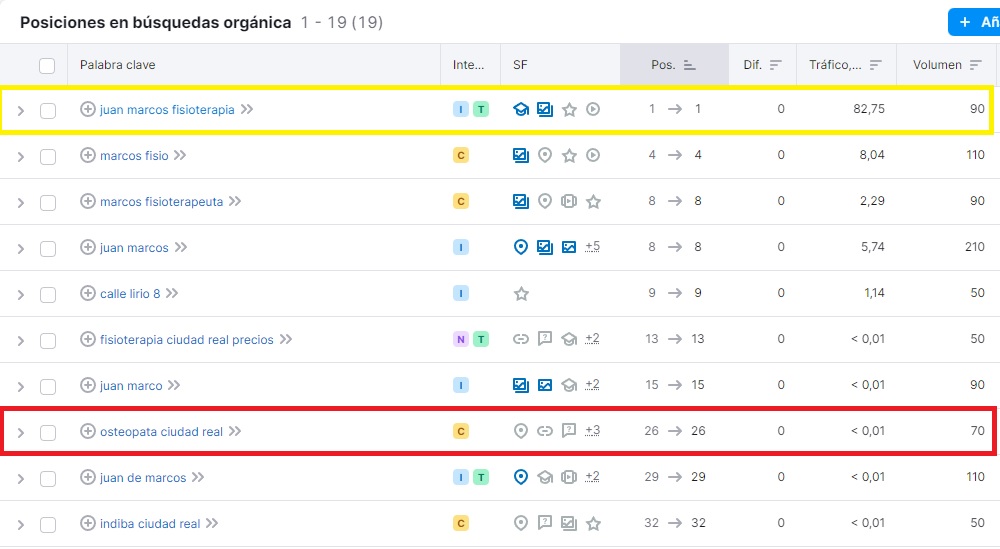Tick the select-all checkbox in table header
The height and width of the screenshot is (549, 1000).
pyautogui.click(x=47, y=66)
